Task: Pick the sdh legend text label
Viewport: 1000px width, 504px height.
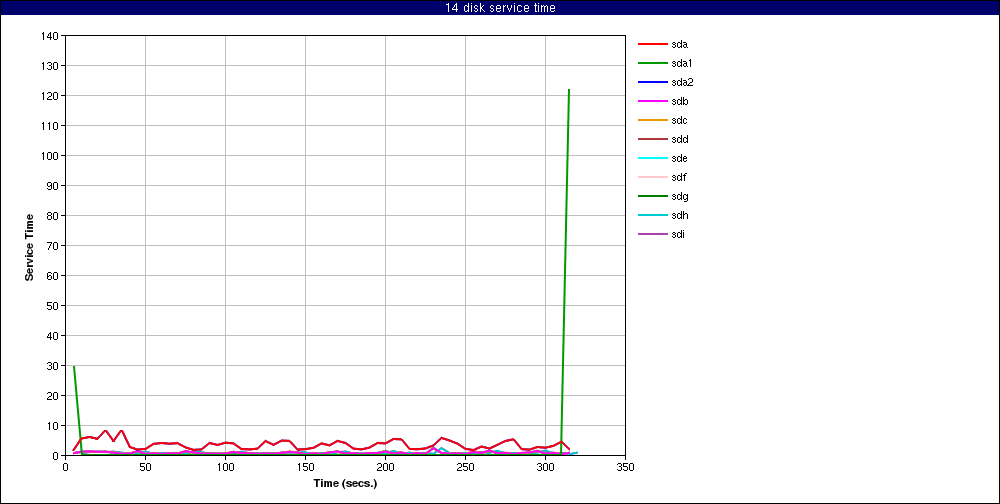Action: click(x=680, y=216)
